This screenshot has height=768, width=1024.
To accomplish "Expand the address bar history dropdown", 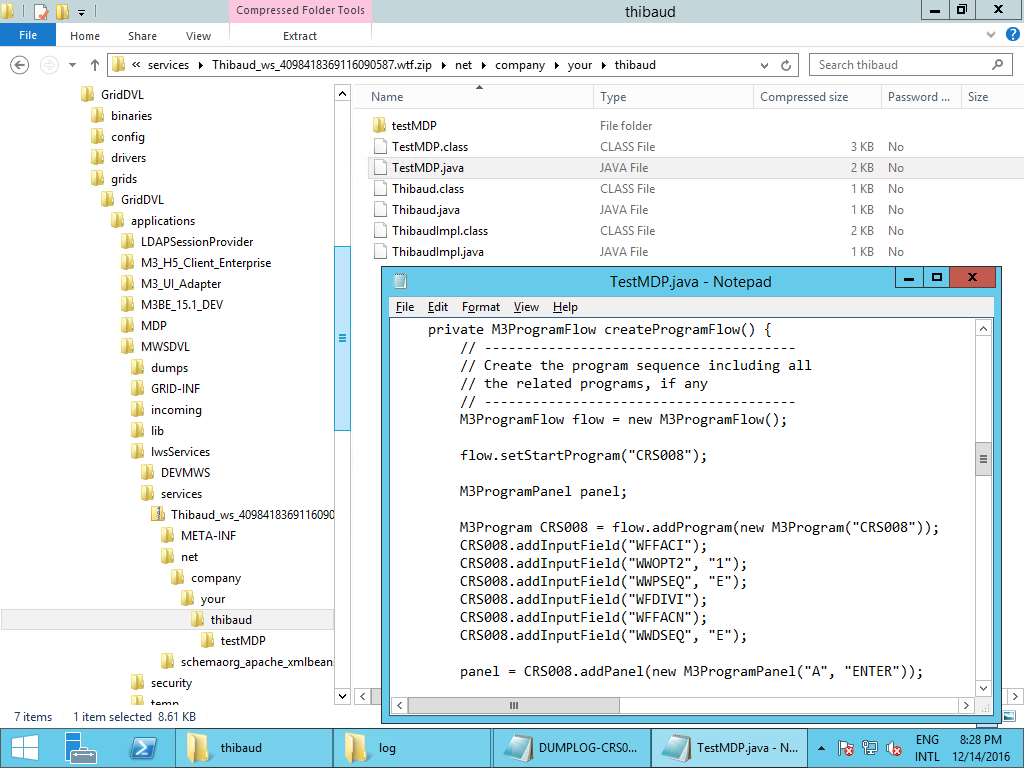I will tap(763, 65).
